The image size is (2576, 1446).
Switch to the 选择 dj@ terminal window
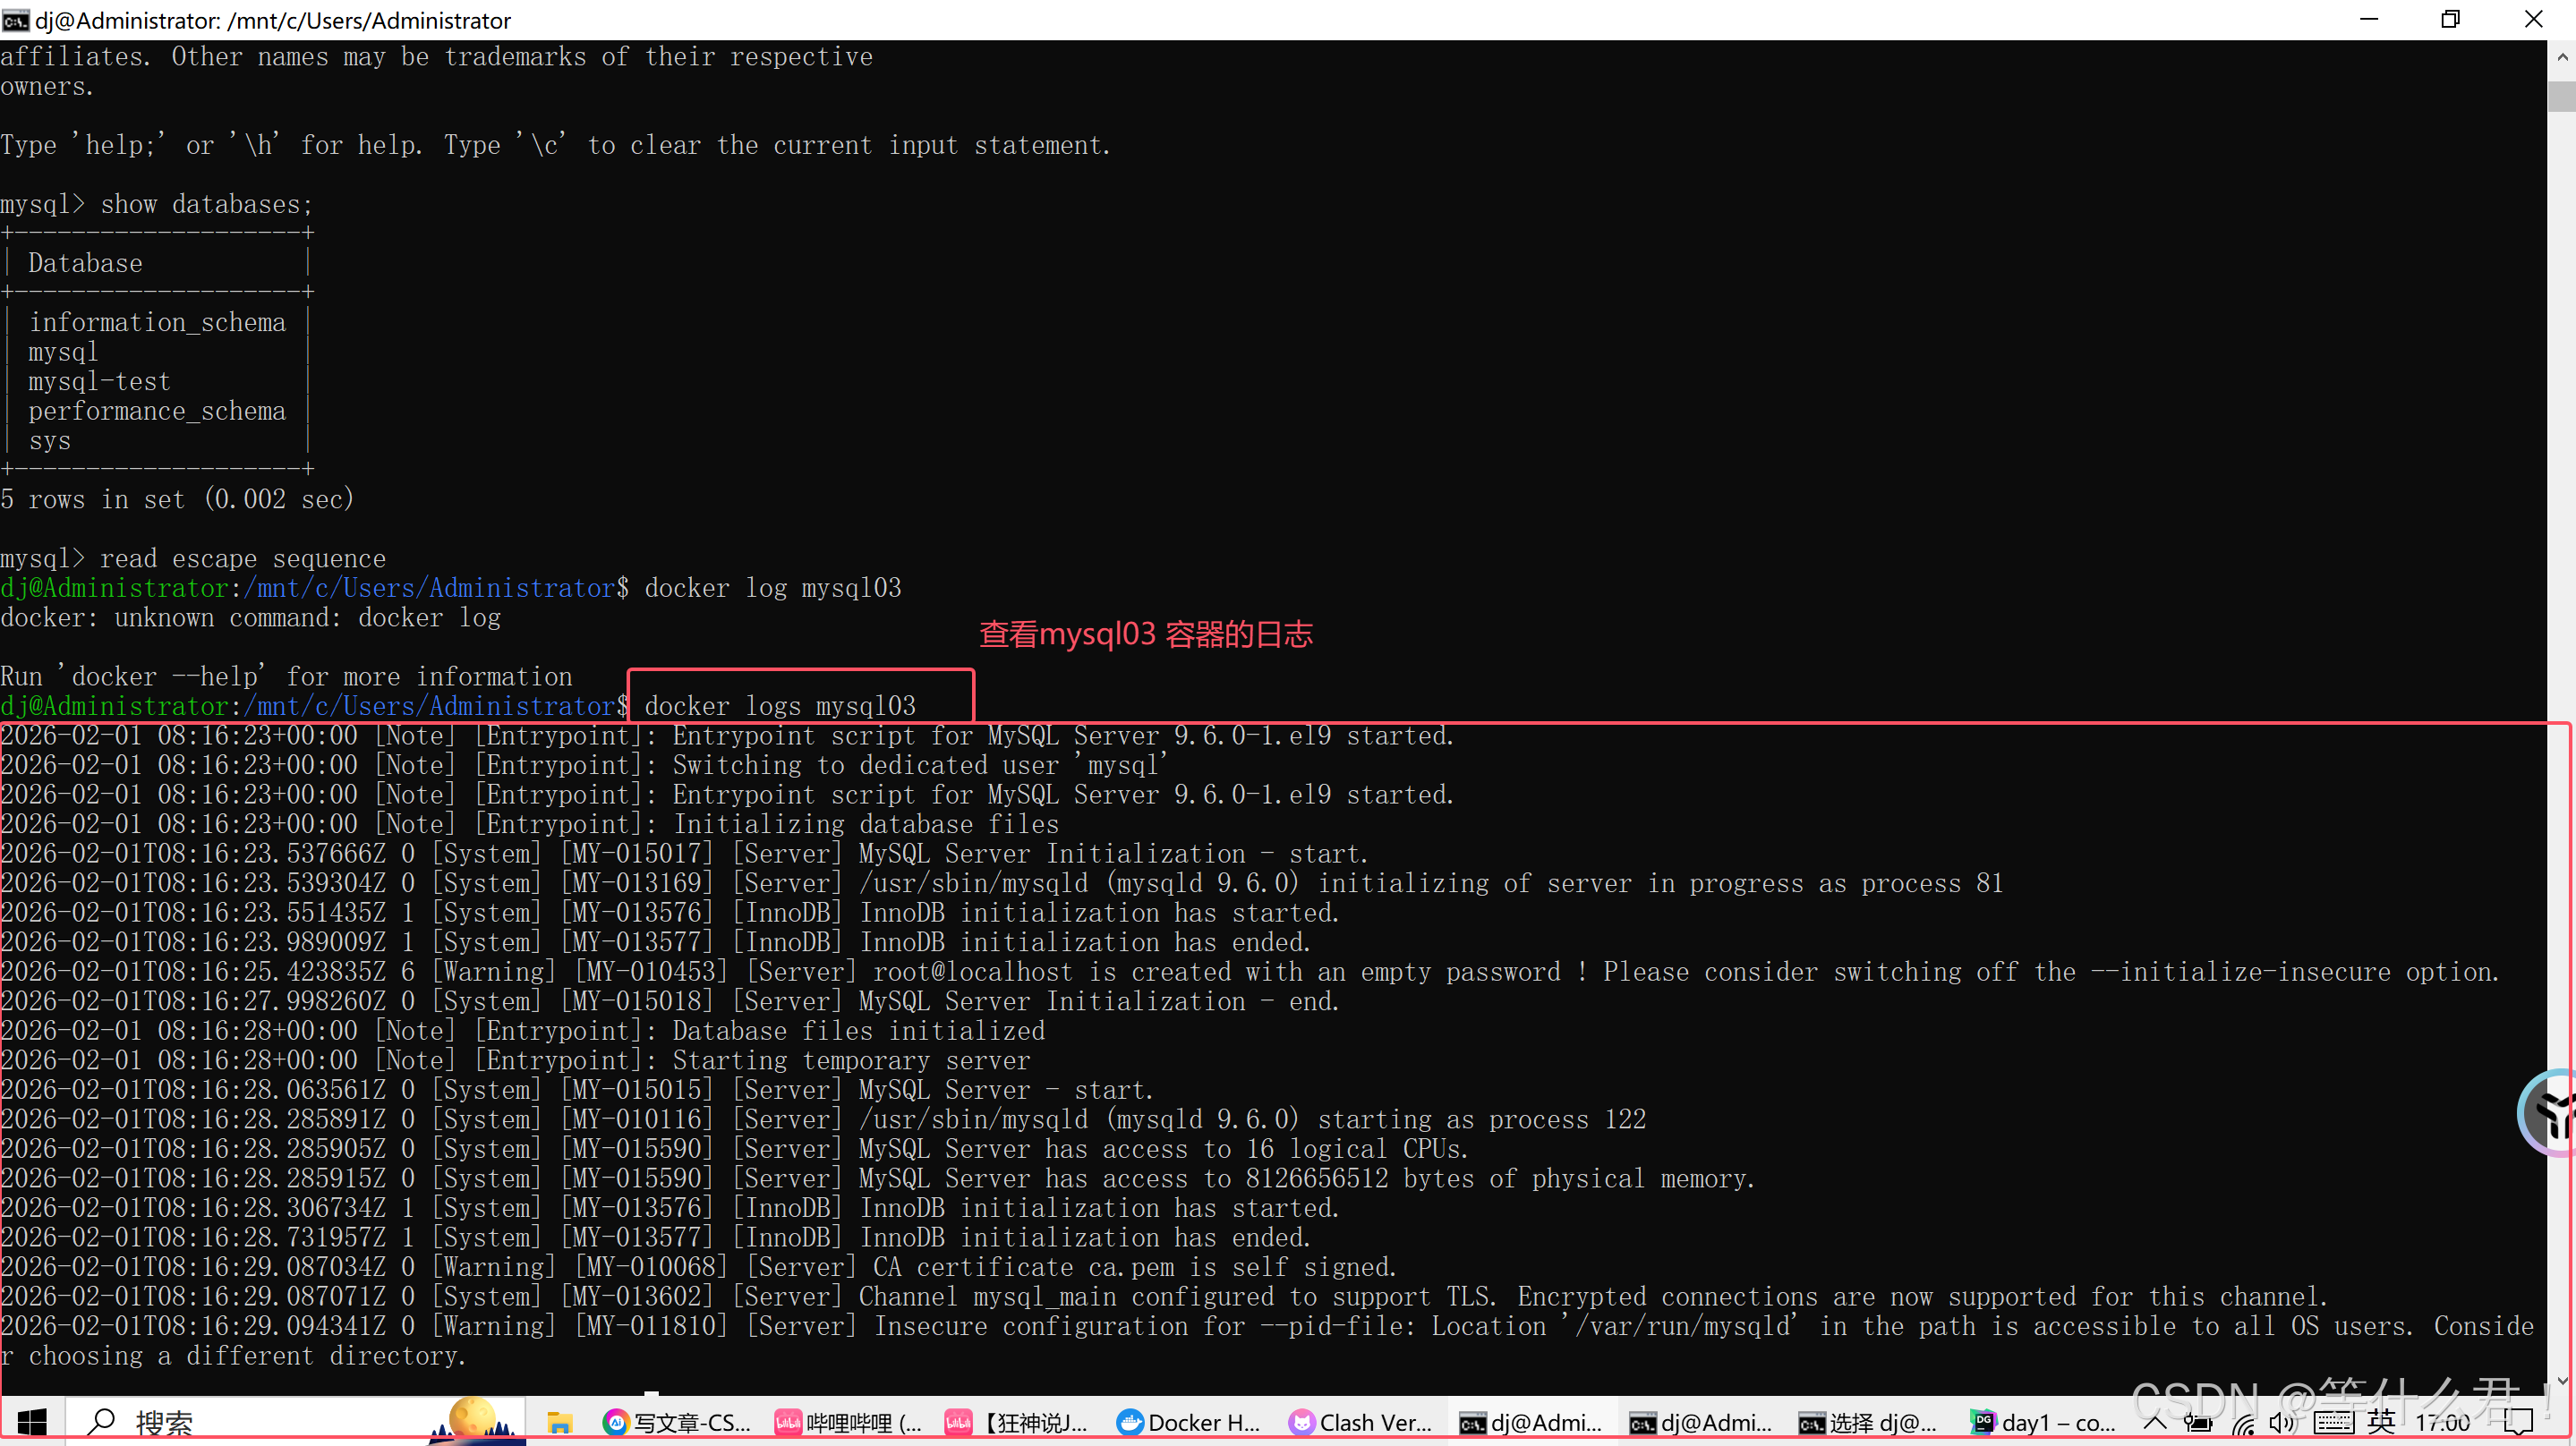pyautogui.click(x=1868, y=1422)
